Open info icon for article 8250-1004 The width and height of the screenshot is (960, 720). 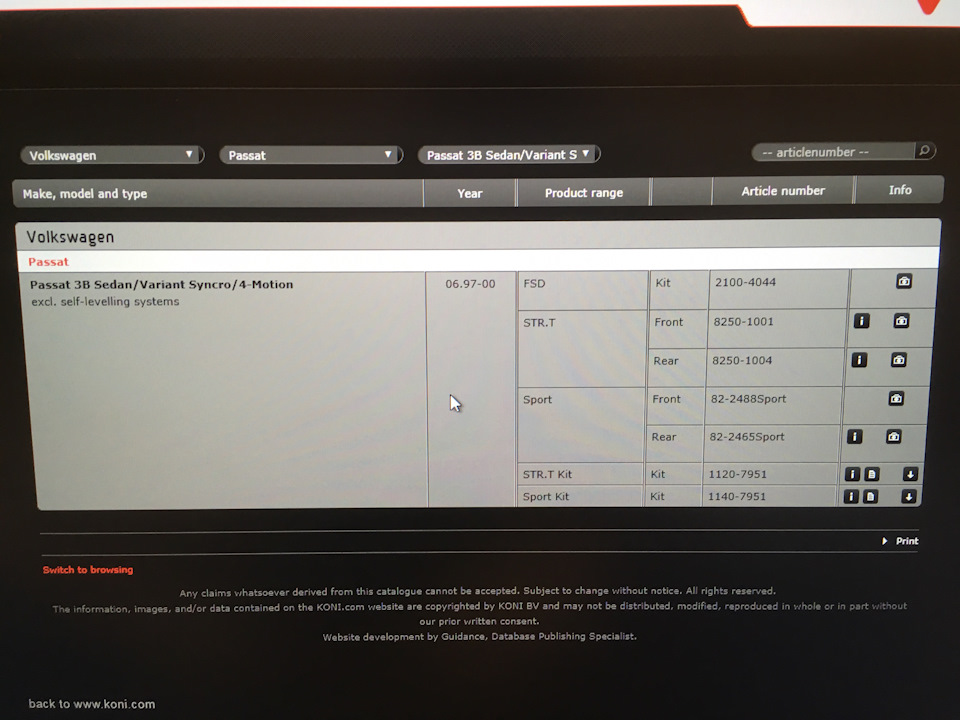(x=859, y=360)
